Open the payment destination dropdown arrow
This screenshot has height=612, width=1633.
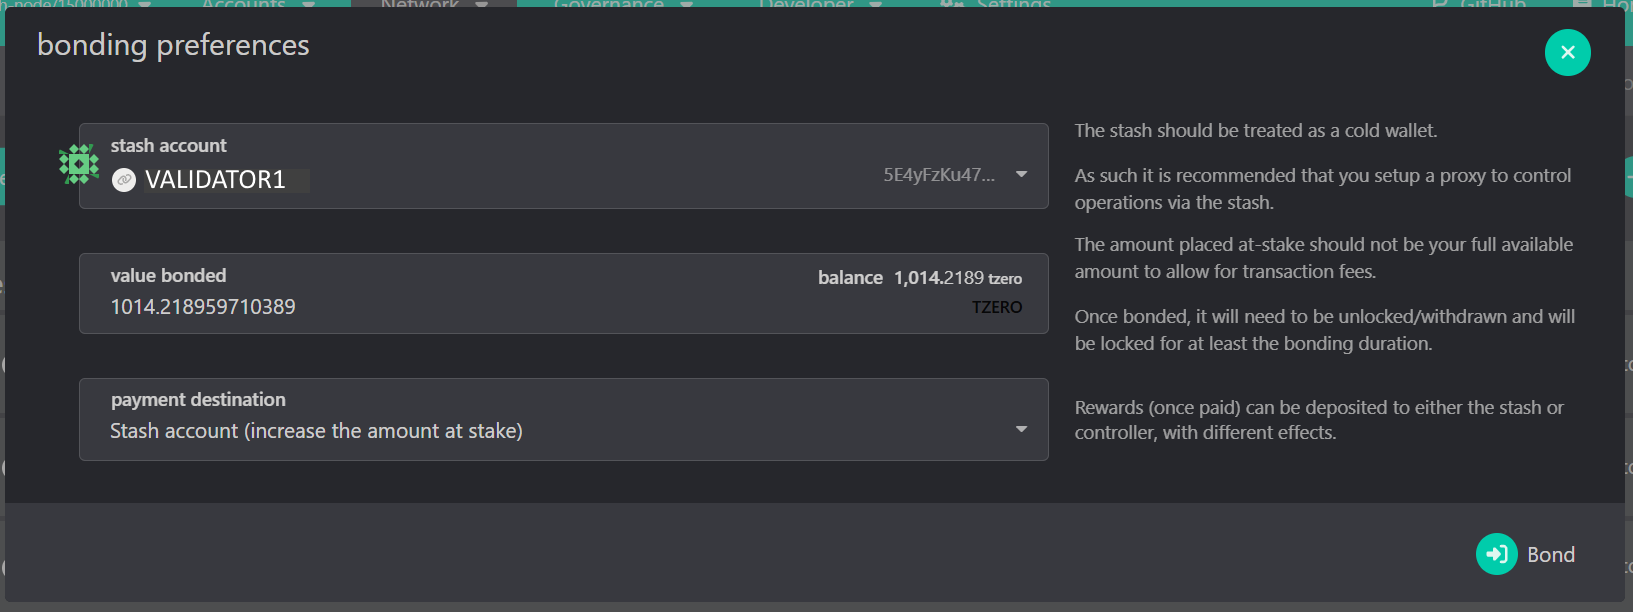[1021, 429]
